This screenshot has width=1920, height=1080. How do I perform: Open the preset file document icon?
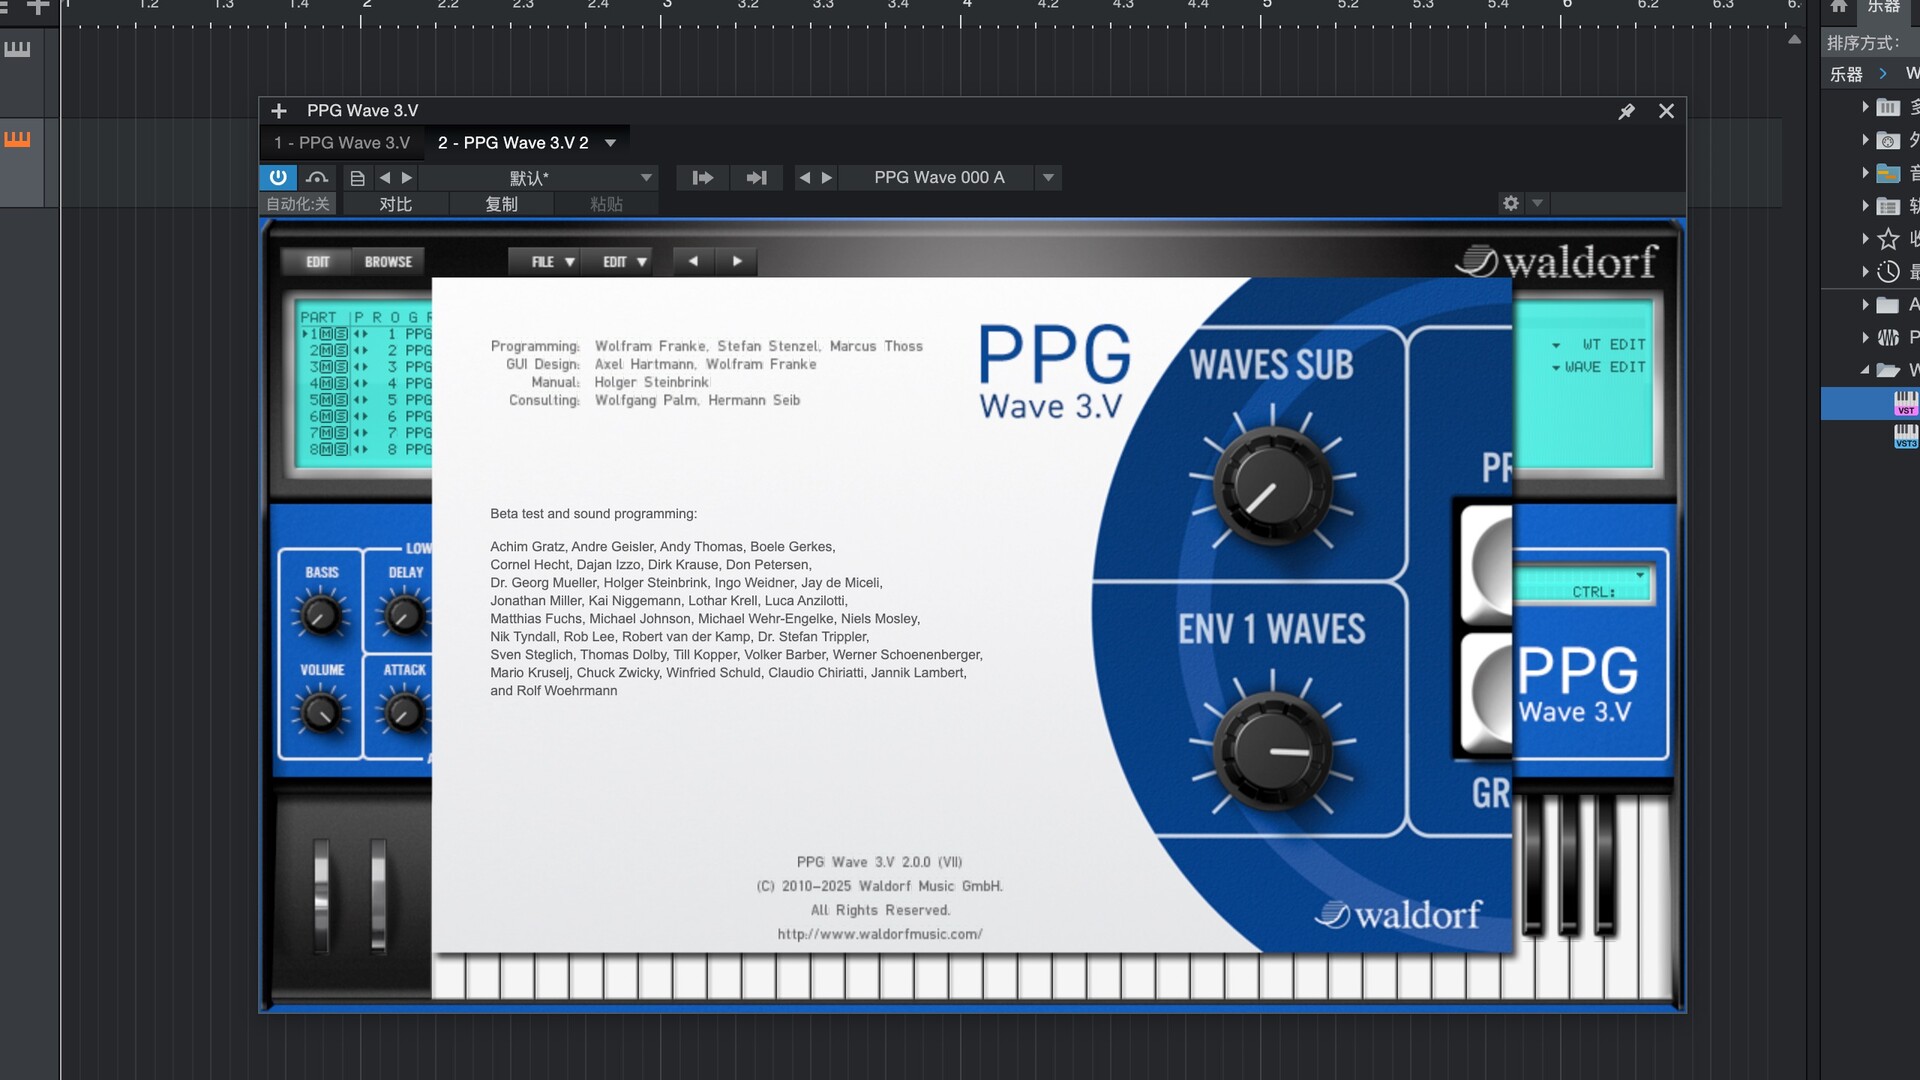click(357, 178)
